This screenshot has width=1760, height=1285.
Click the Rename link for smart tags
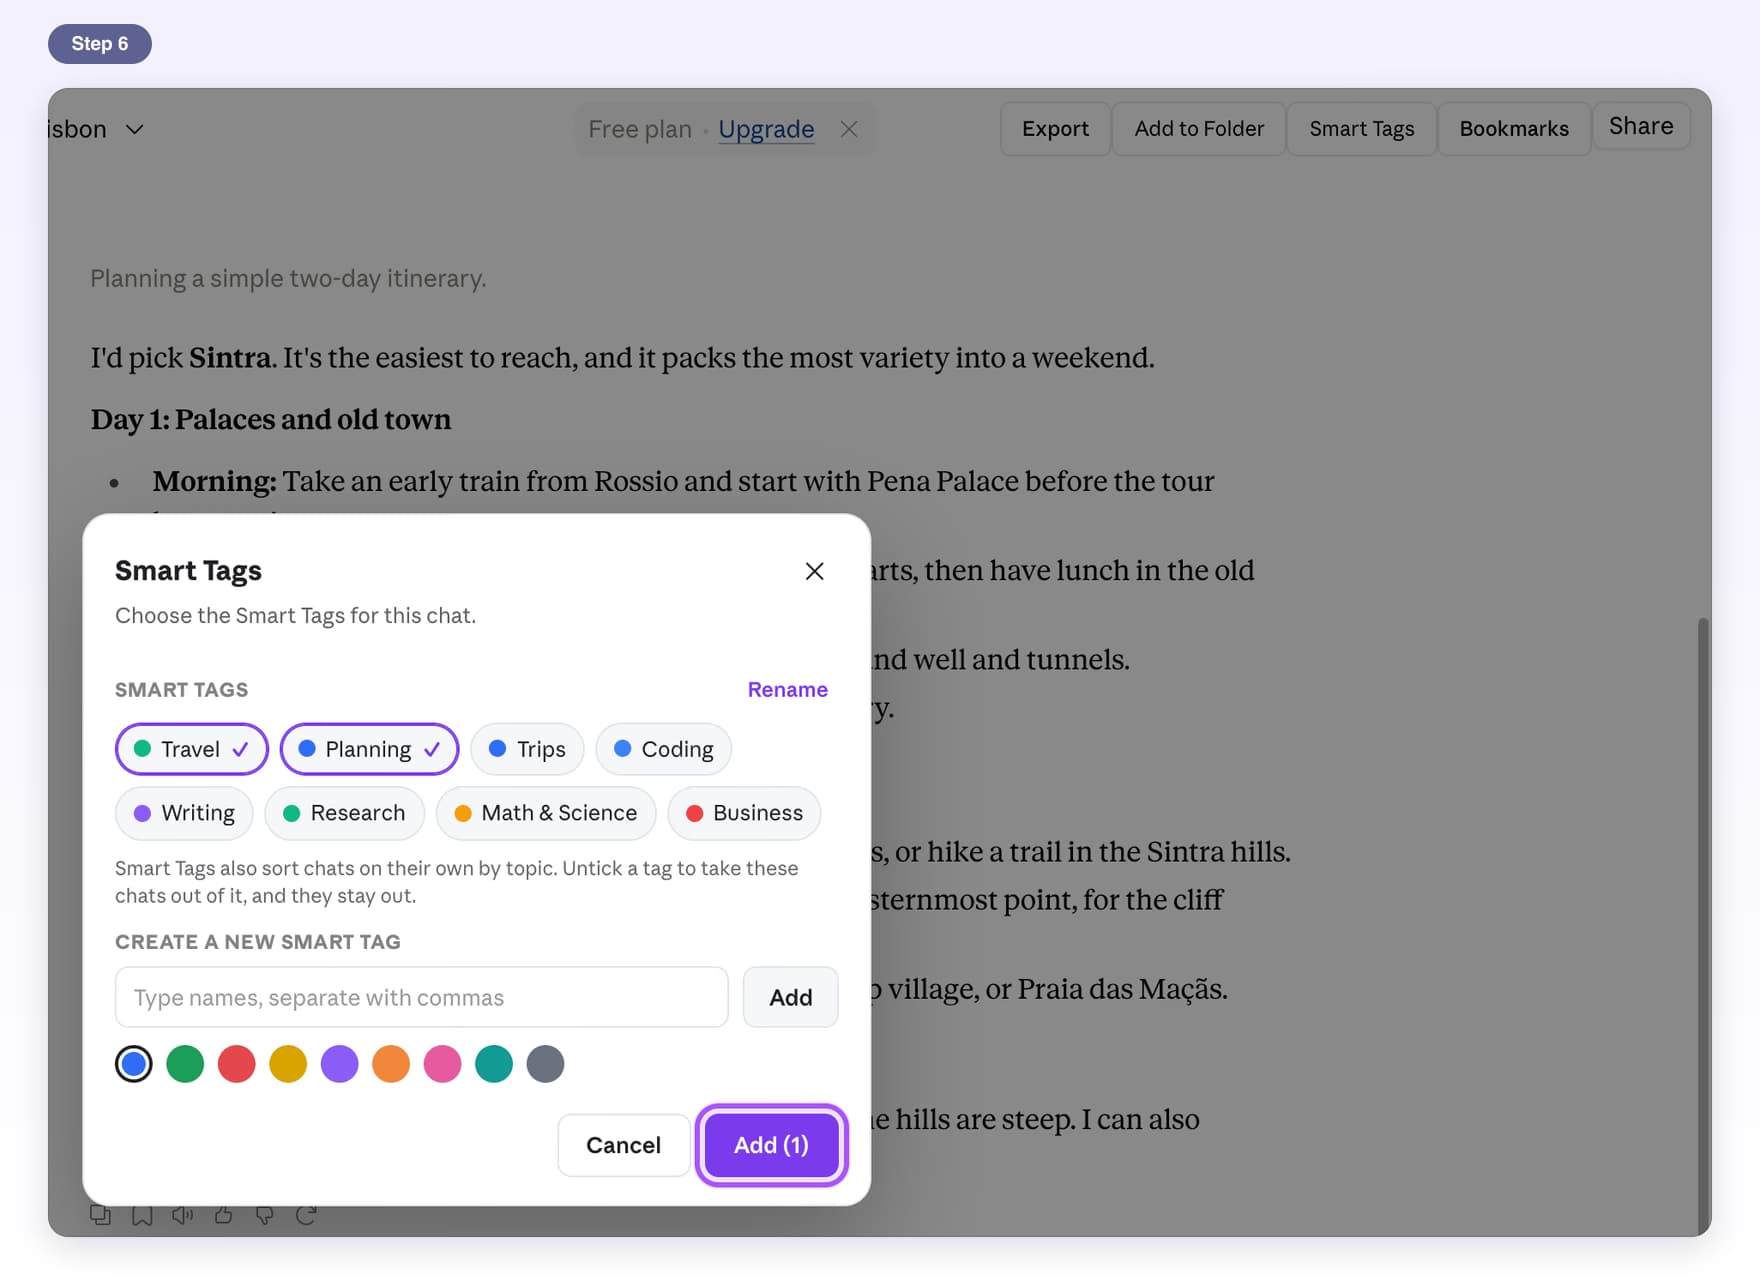click(788, 689)
